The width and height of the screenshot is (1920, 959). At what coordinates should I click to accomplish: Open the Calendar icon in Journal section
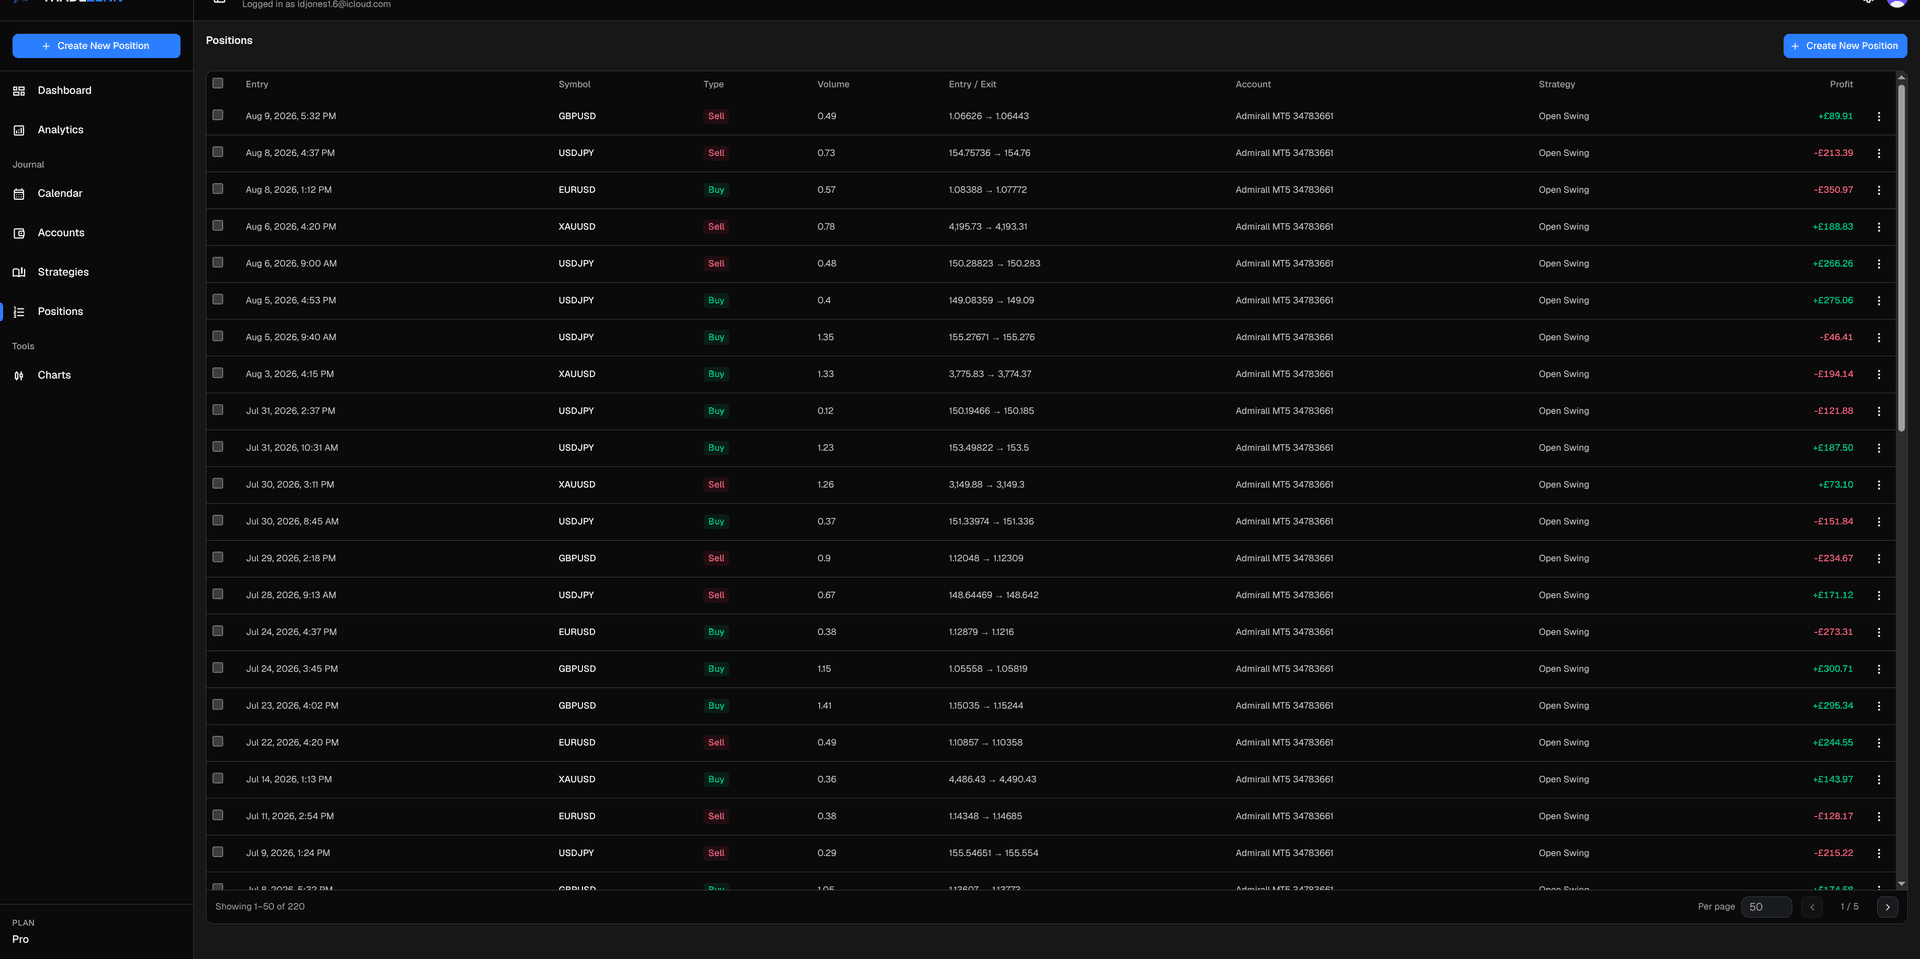[19, 194]
